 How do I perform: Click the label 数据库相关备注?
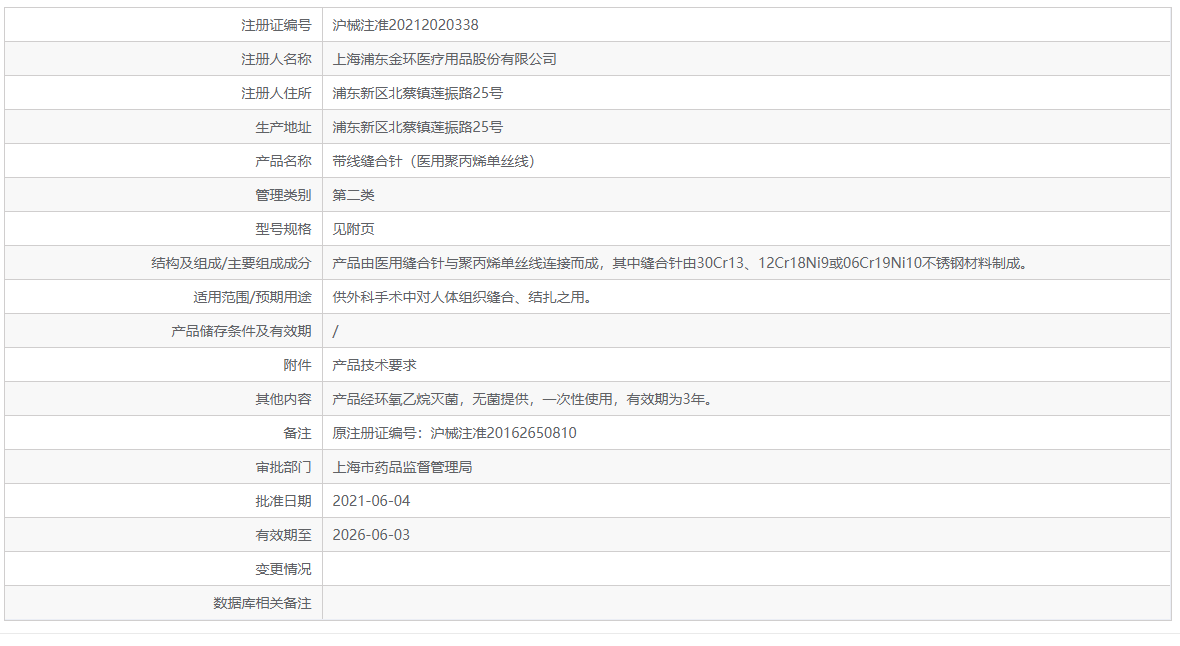[x=262, y=603]
